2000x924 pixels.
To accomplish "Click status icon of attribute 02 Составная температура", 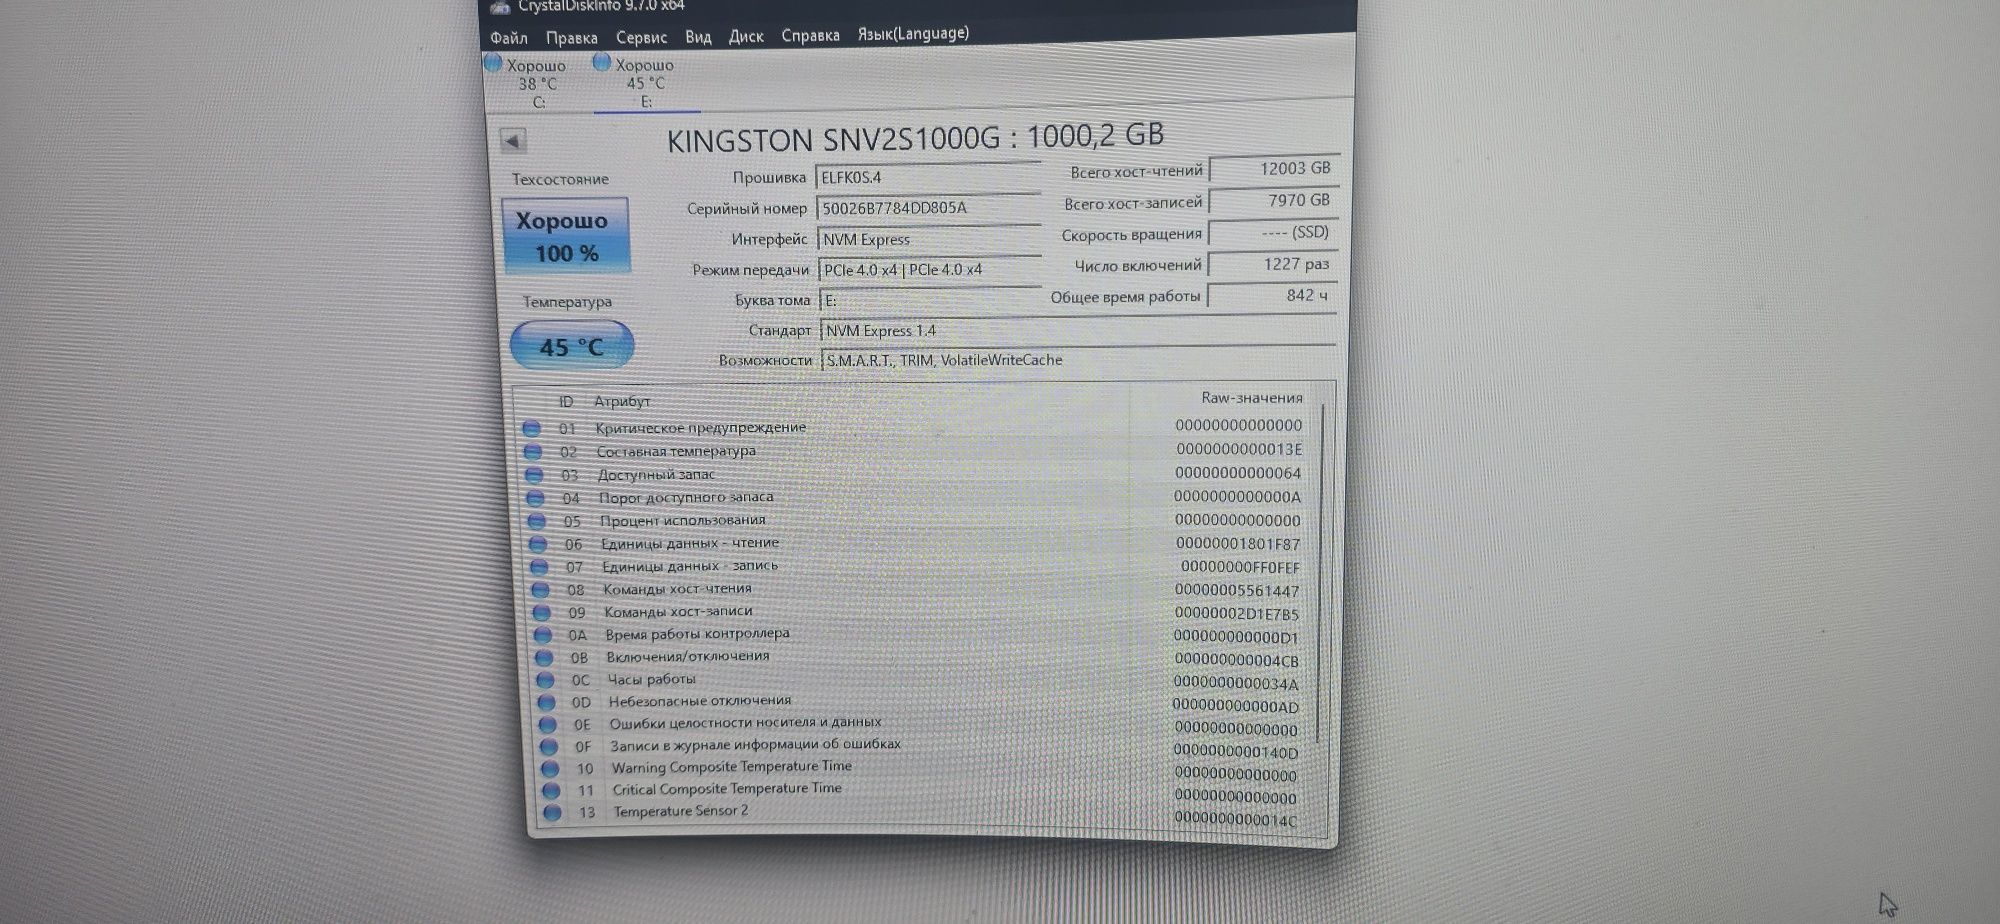I will tap(534, 452).
